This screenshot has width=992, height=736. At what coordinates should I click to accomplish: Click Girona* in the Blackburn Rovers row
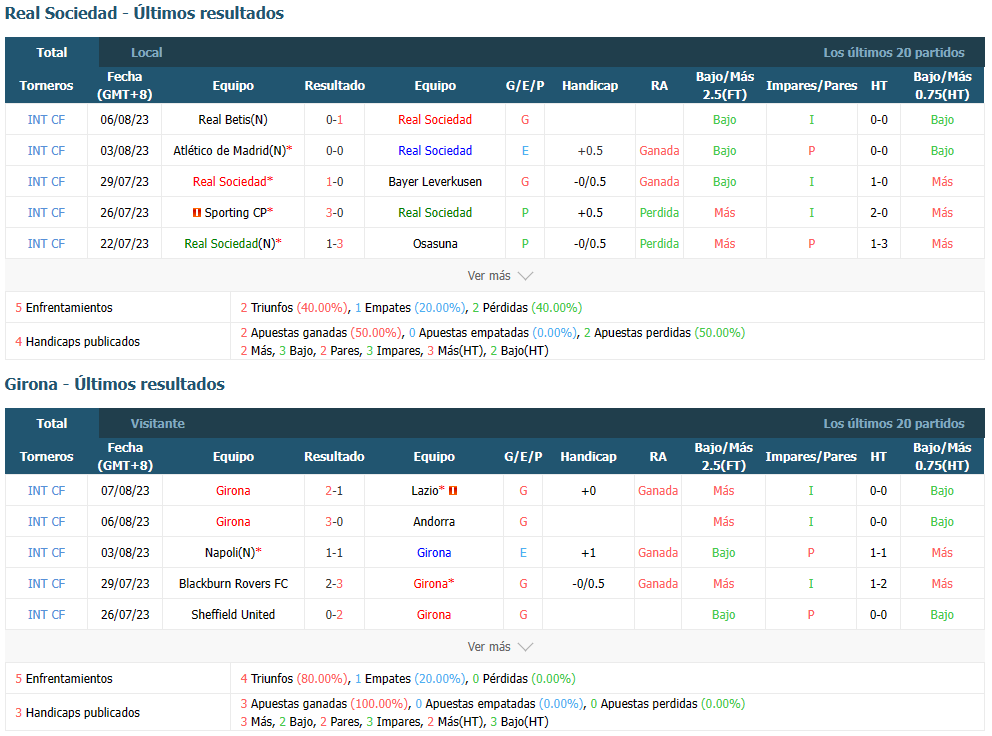click(434, 583)
